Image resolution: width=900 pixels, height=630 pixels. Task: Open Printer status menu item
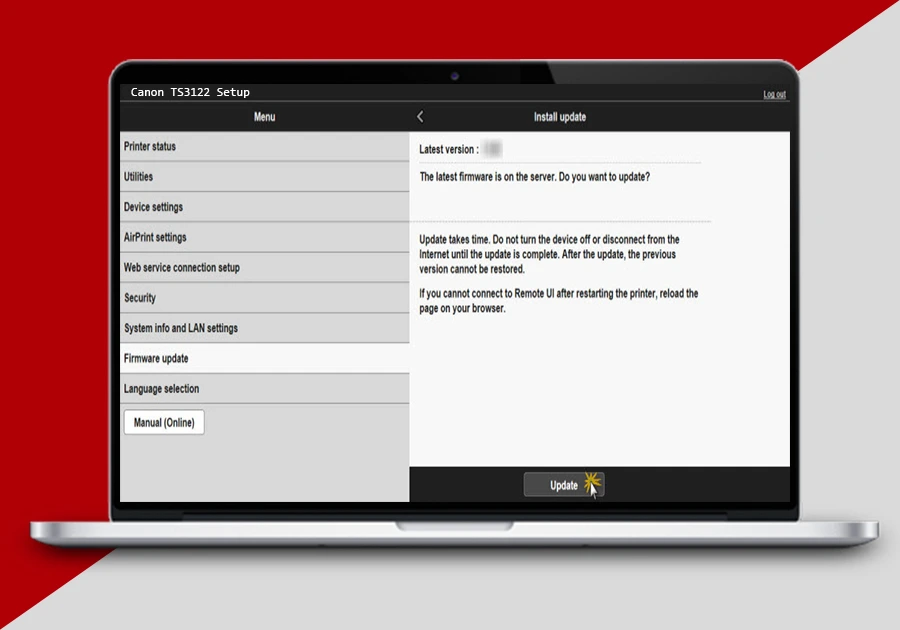pyautogui.click(x=265, y=146)
